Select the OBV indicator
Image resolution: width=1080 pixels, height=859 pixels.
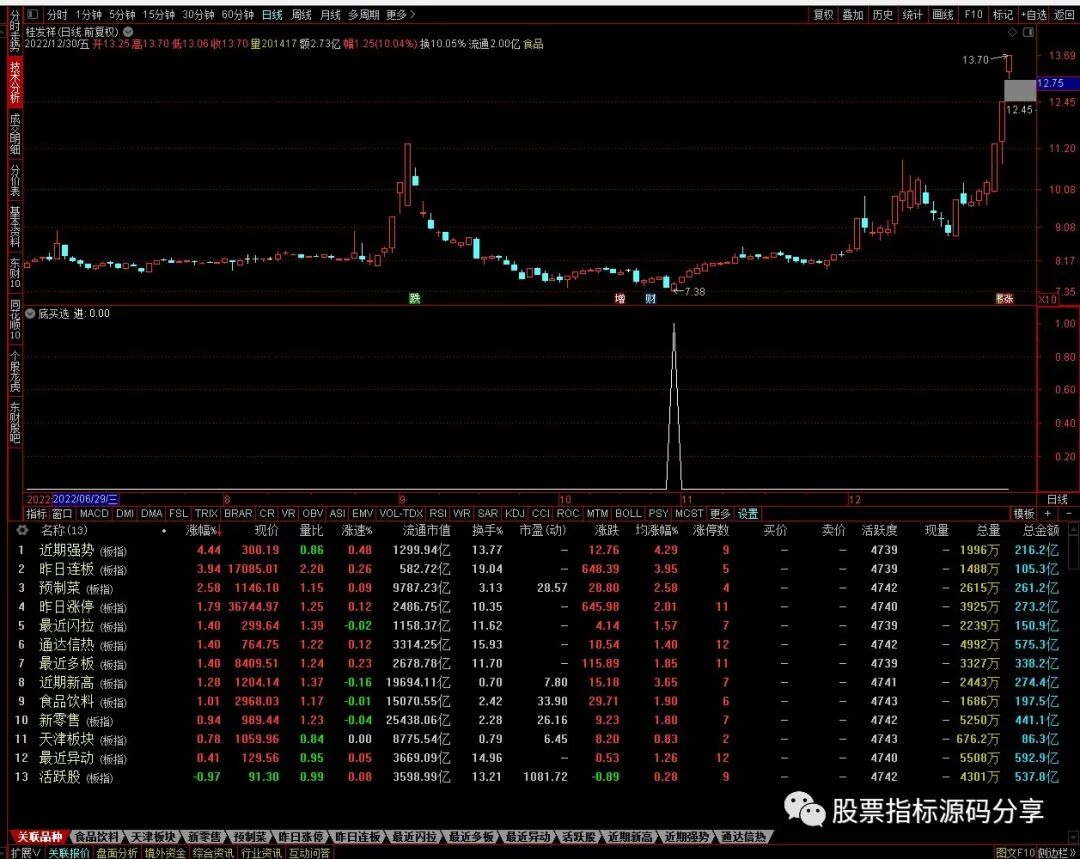tap(313, 514)
